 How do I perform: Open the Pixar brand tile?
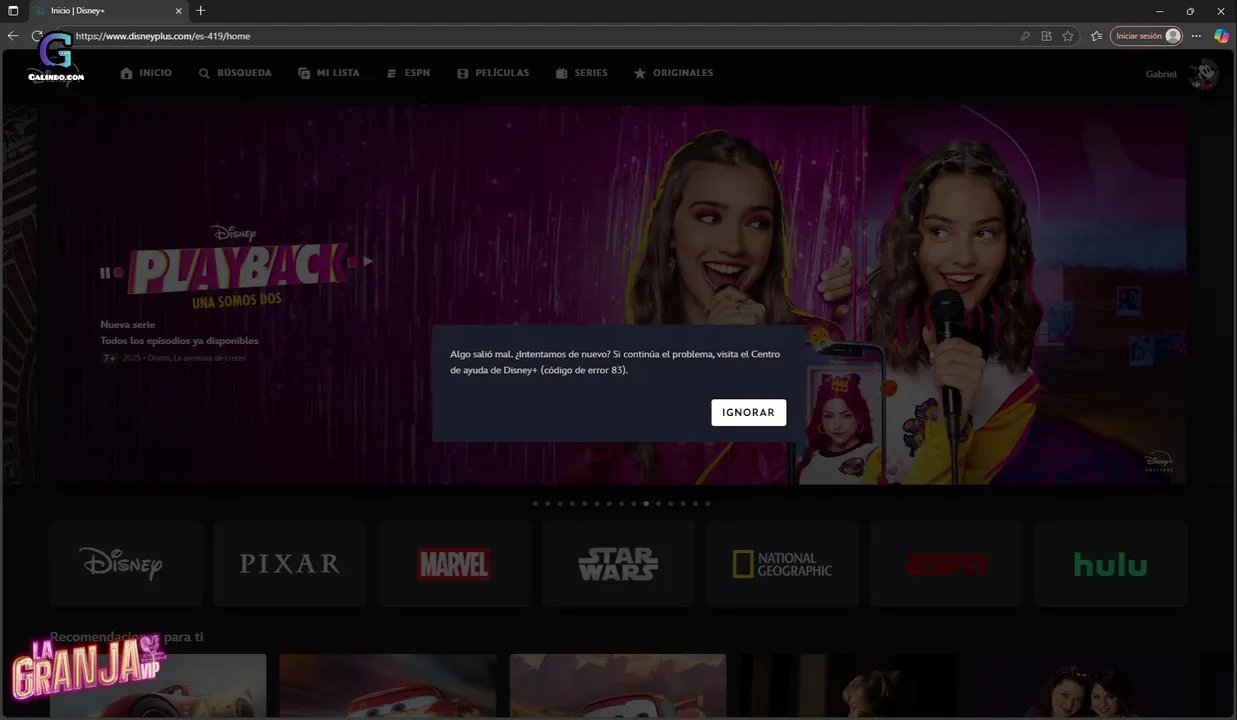[x=290, y=564]
